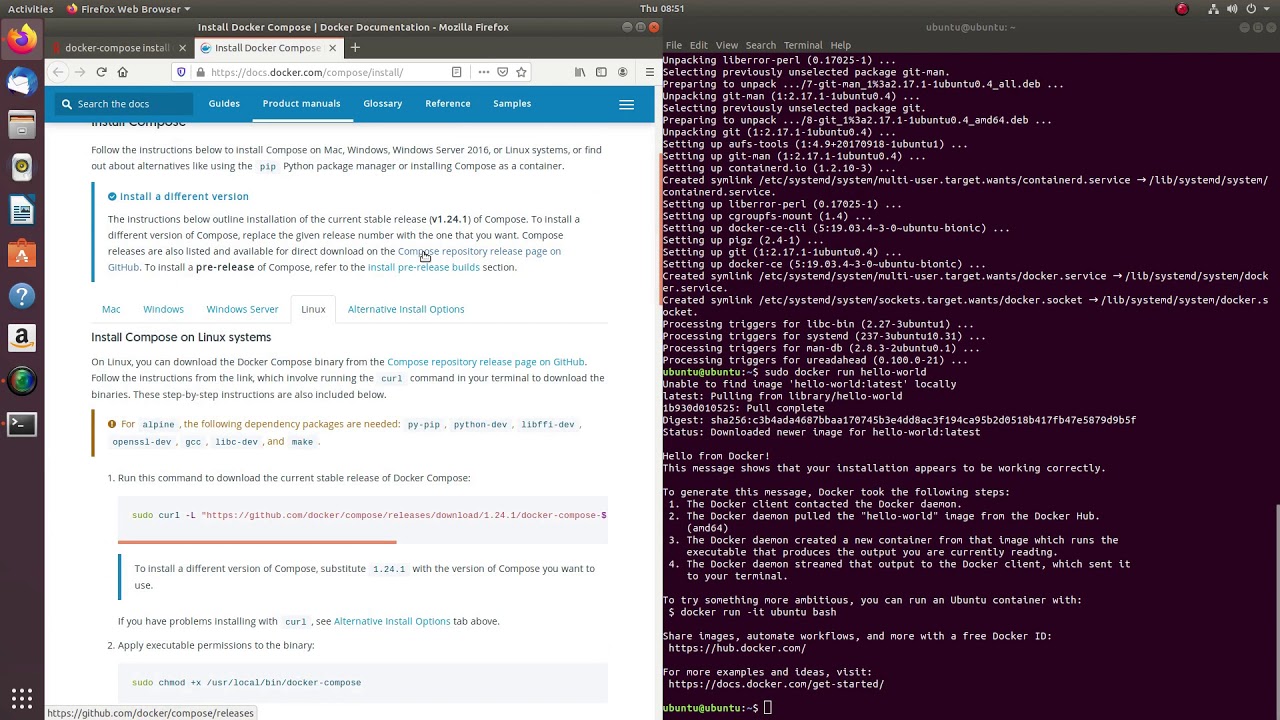This screenshot has height=720, width=1280.
Task: Click Firefox forward navigation arrow
Action: point(80,72)
